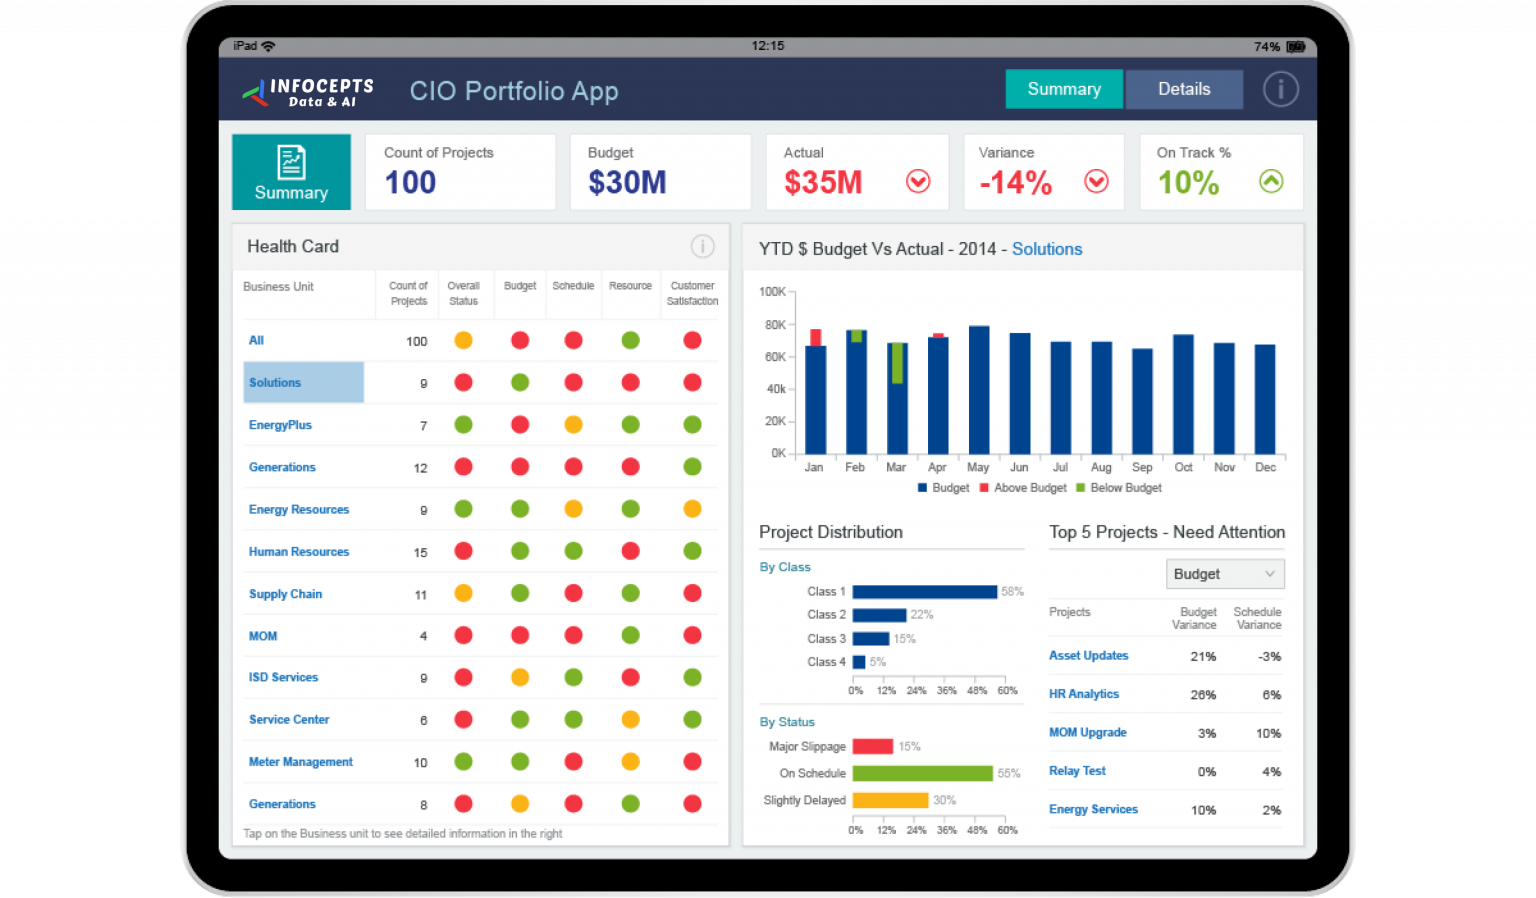1536x898 pixels.
Task: Open the EnergyPlus business unit
Action: (280, 425)
